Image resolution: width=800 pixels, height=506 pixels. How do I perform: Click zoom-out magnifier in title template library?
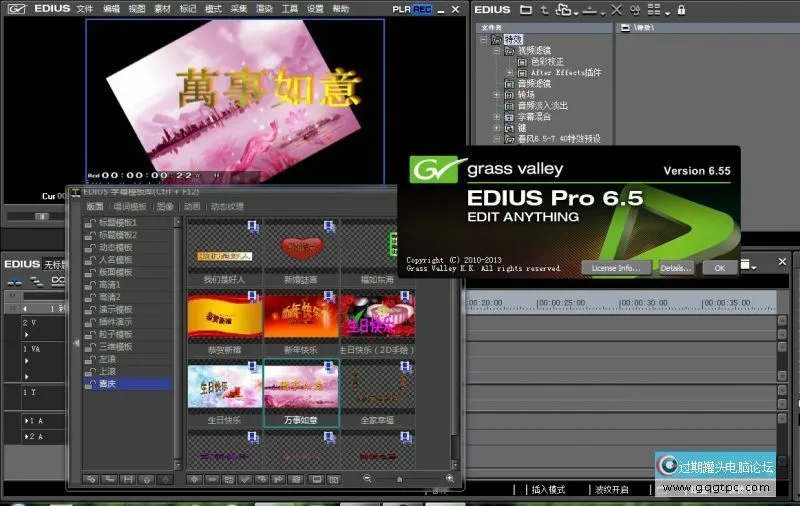click(x=368, y=479)
